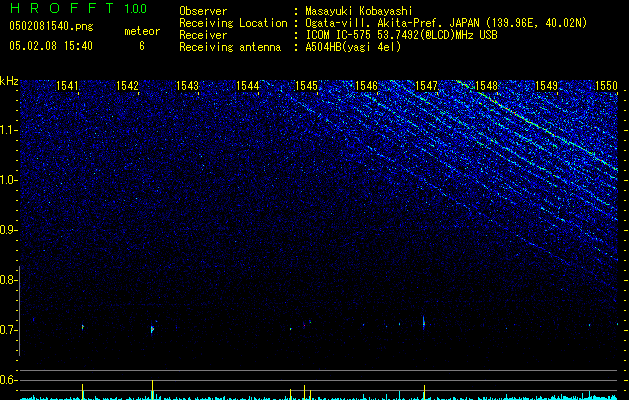This screenshot has height=400, width=629.
Task: Click the 1541 time axis marker
Action: coord(67,86)
